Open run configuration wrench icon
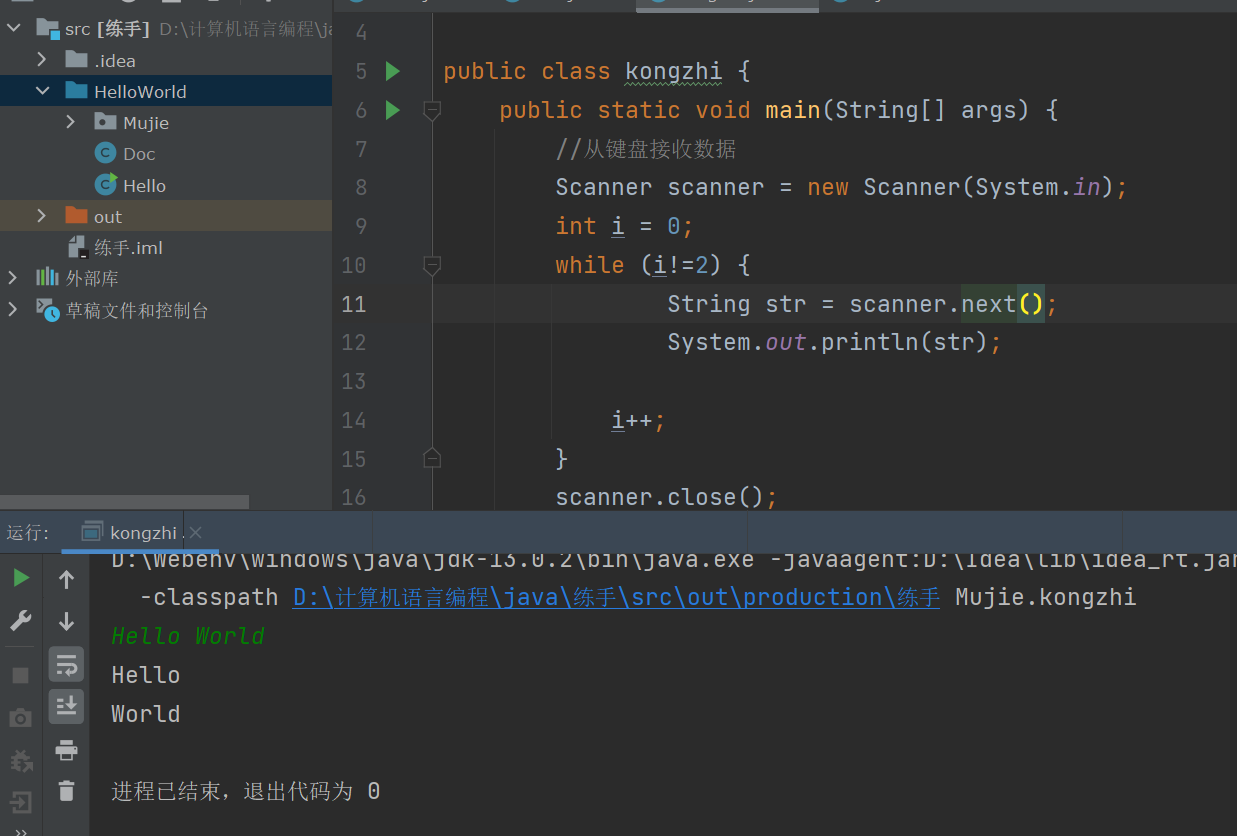 tap(21, 621)
